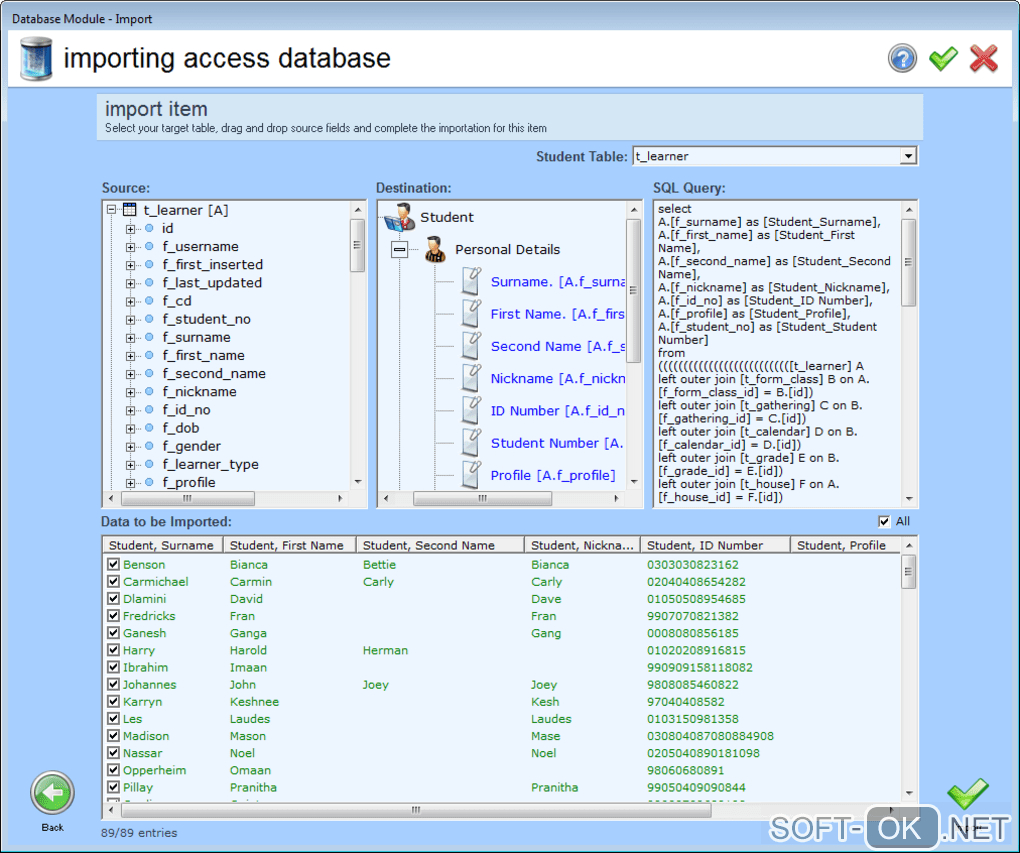Click the SQL Query vertical scrollbar thumb
Screen dimensions: 1020x853
click(908, 262)
